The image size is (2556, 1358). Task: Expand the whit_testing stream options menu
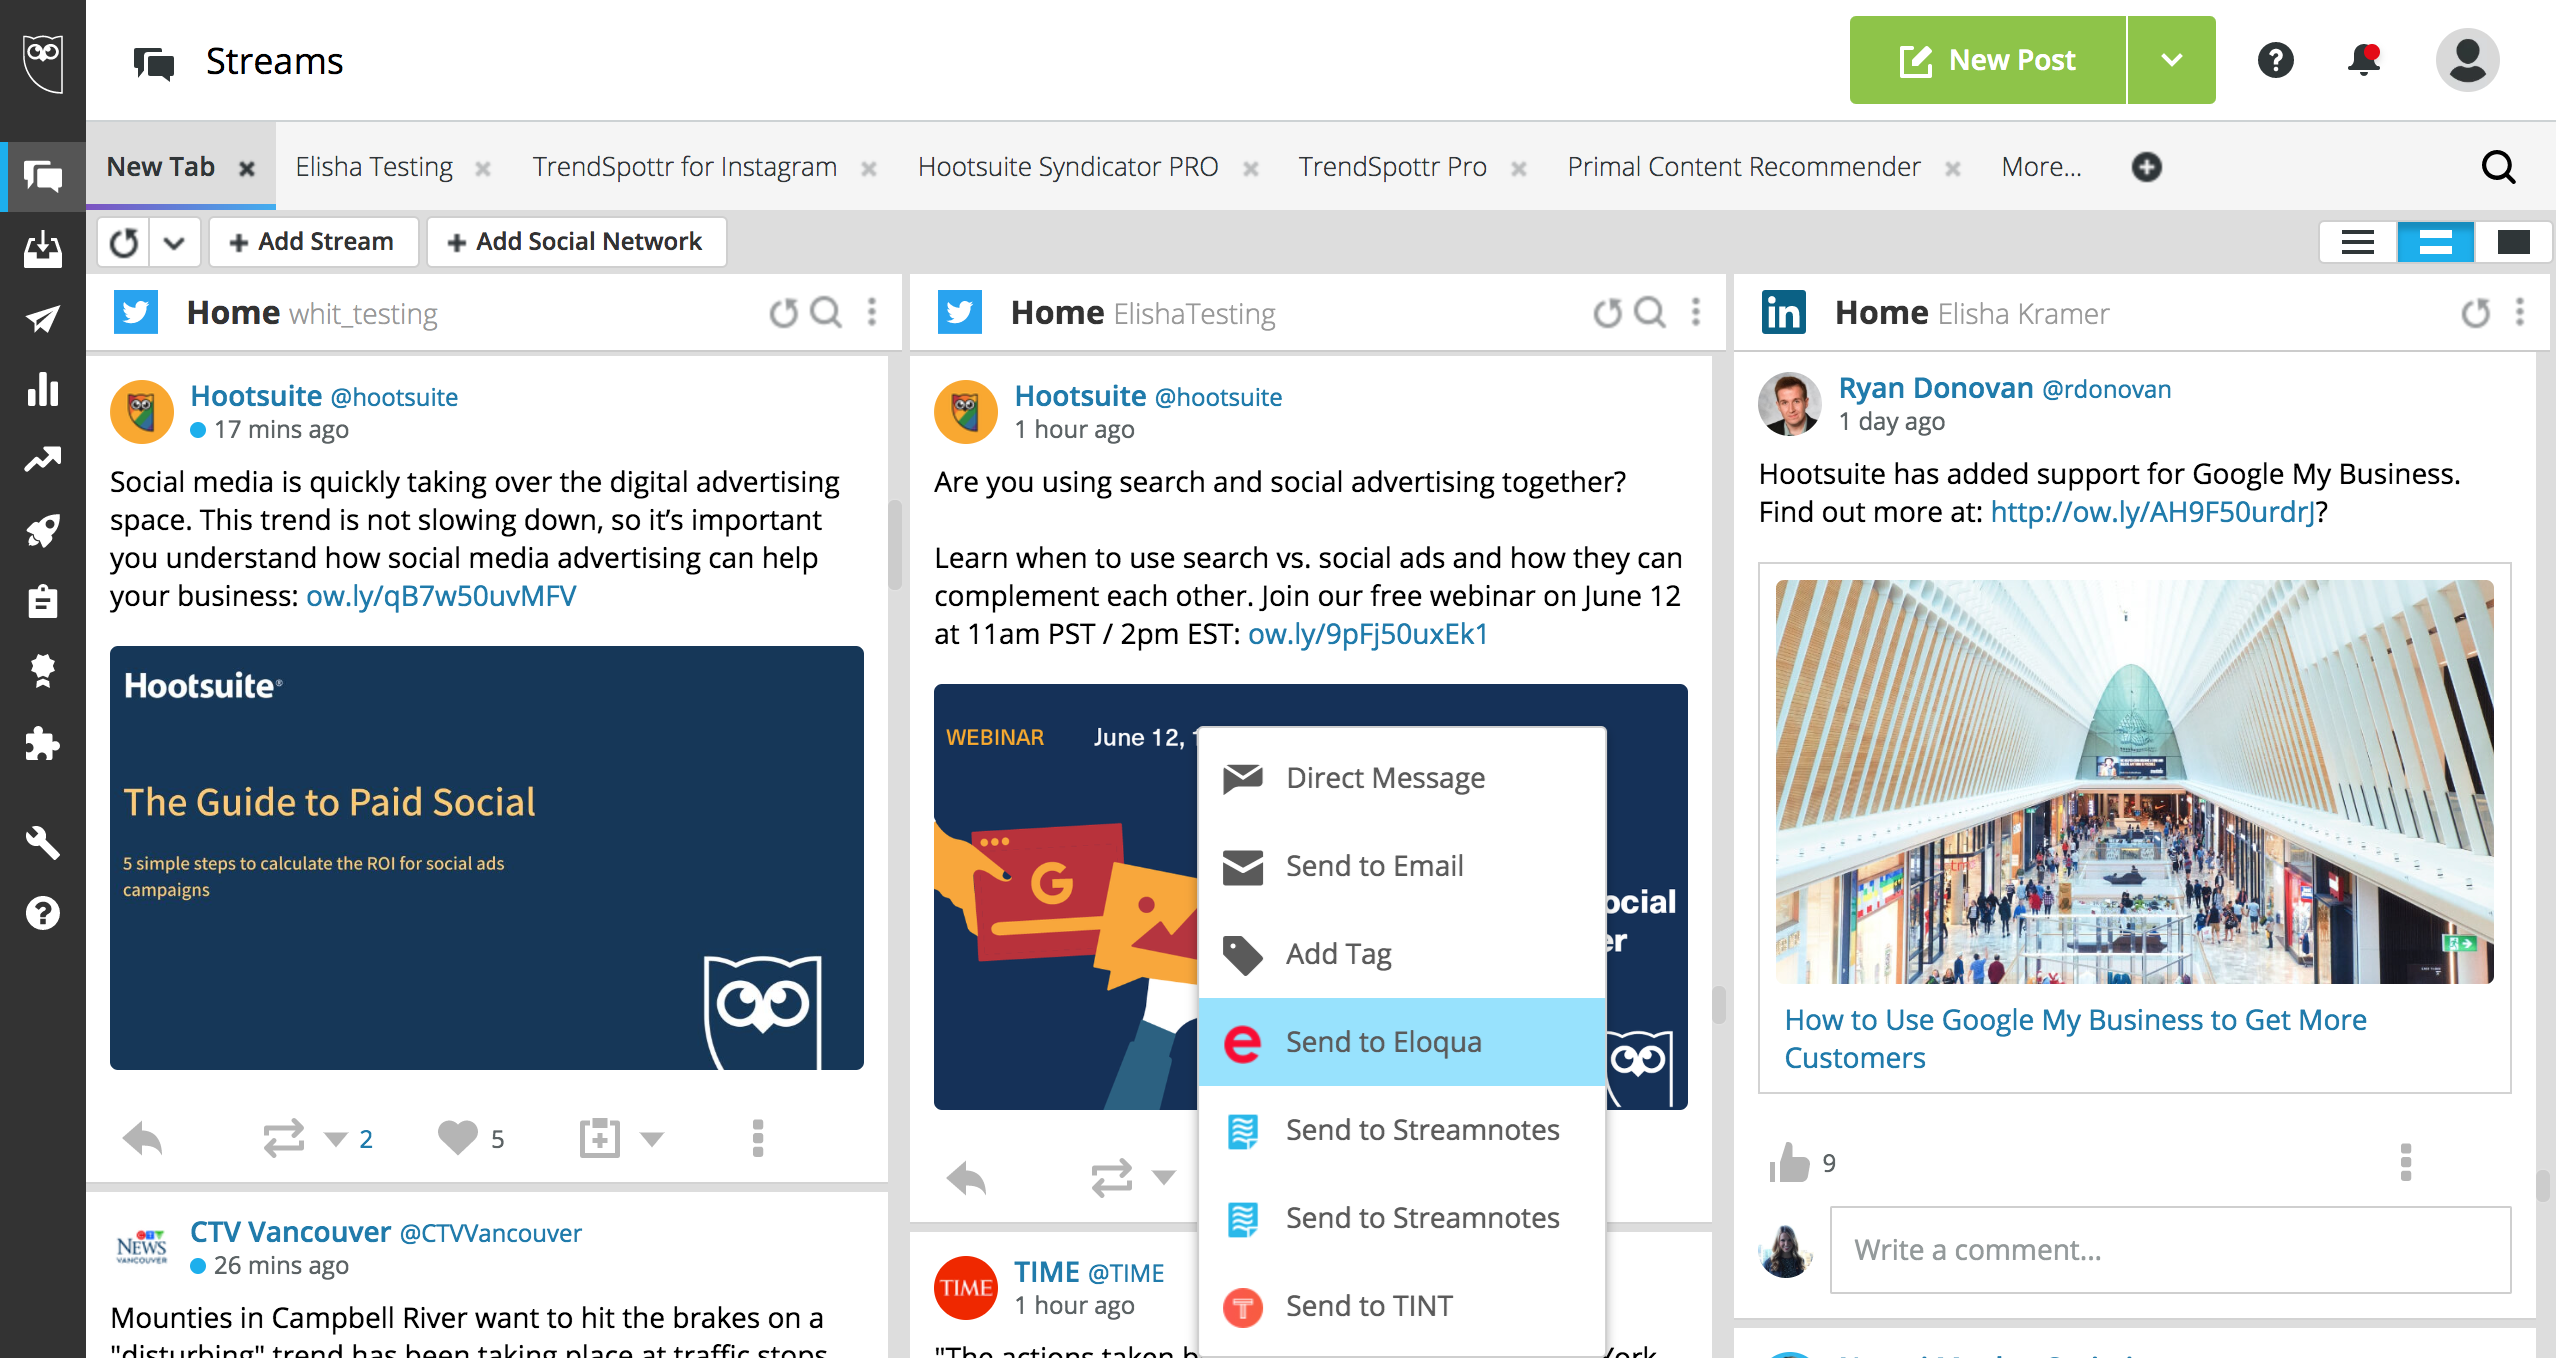click(x=872, y=309)
